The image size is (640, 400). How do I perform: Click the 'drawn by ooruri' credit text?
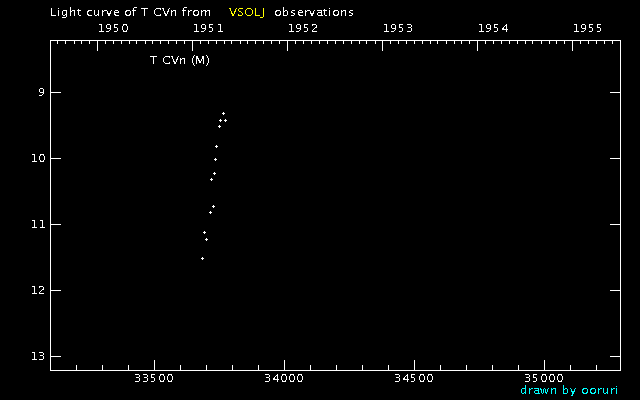point(568,390)
